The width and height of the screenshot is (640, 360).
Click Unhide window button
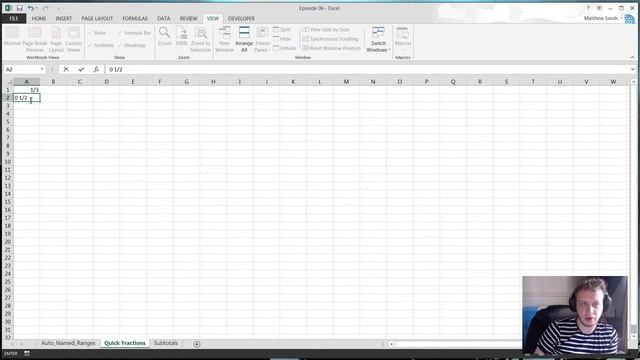point(284,48)
